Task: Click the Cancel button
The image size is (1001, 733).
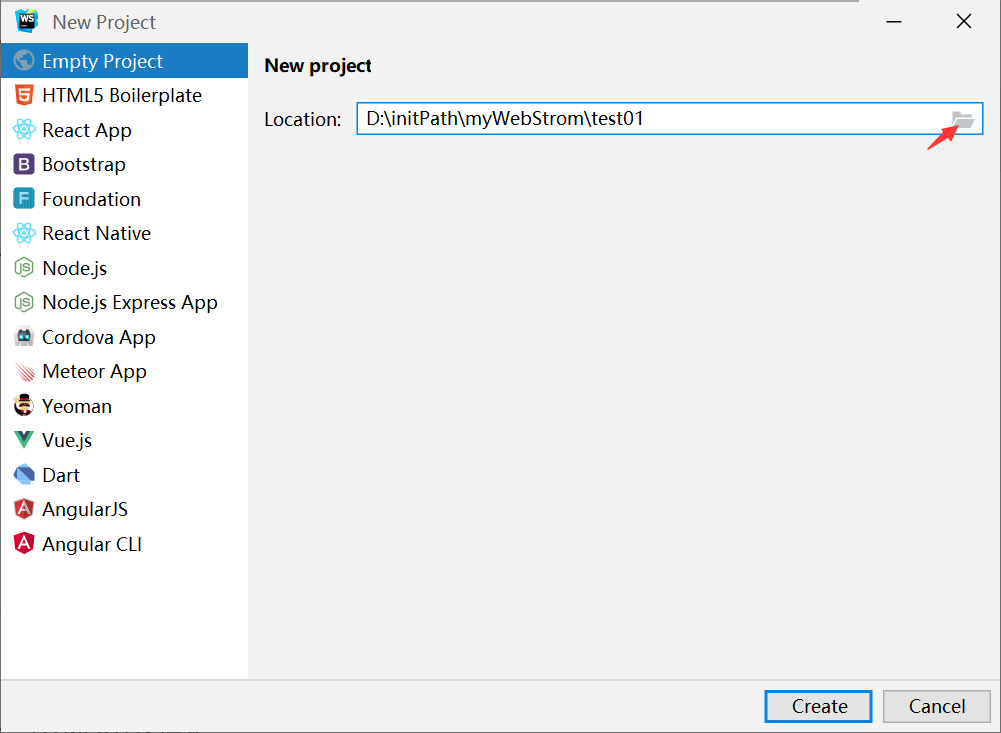Action: click(936, 706)
